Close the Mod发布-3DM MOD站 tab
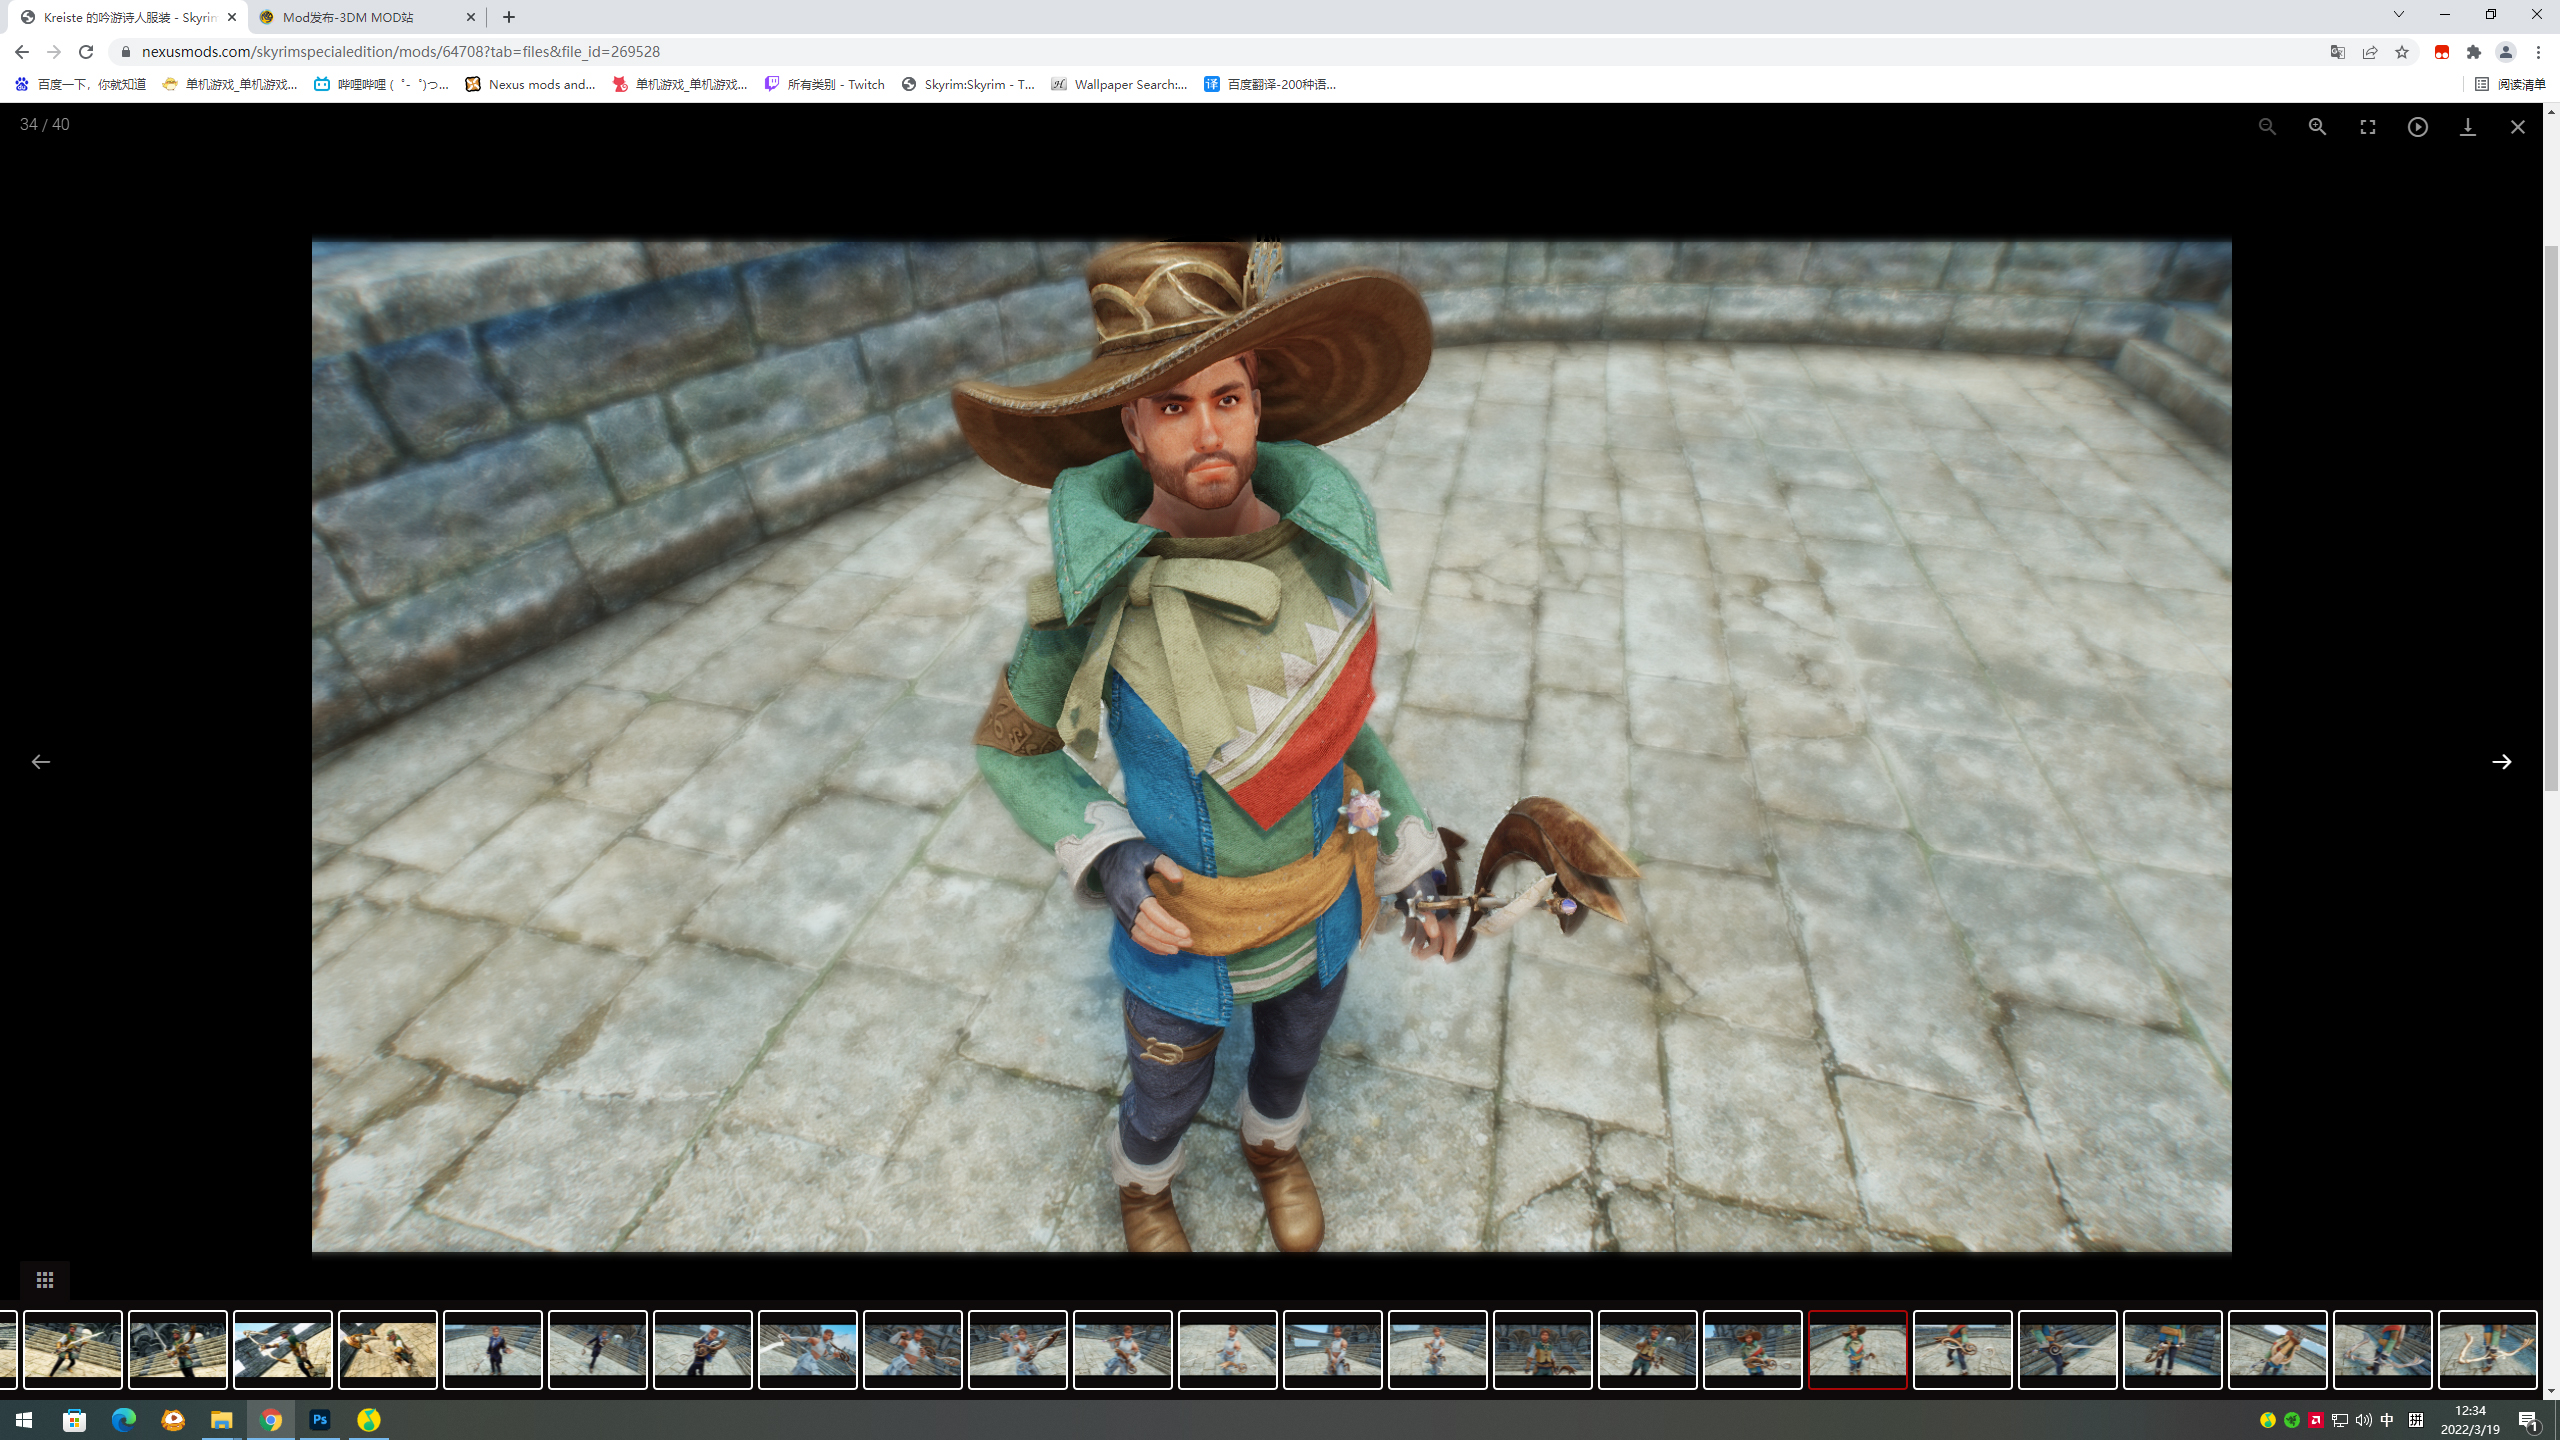This screenshot has width=2560, height=1440. 471,17
